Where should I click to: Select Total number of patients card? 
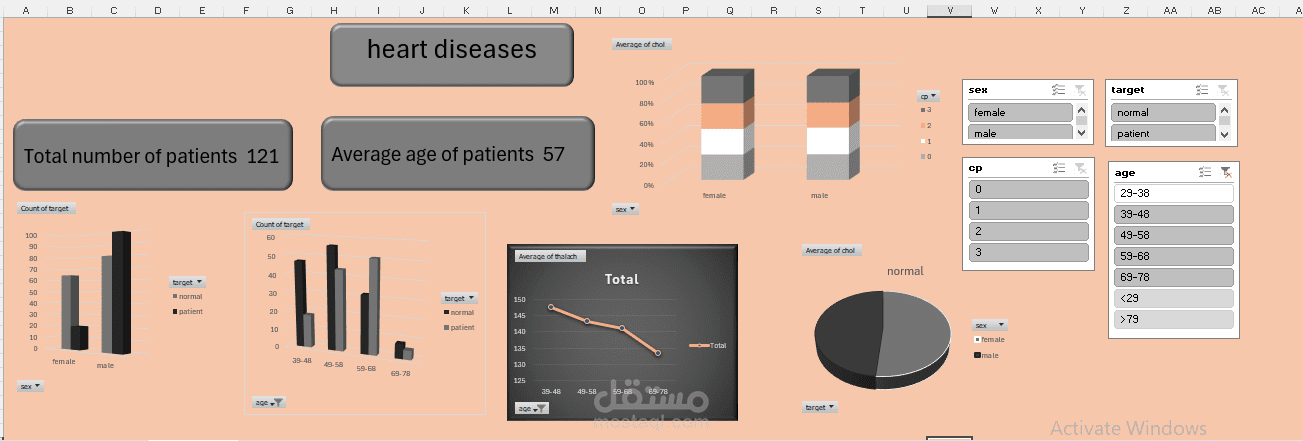pos(153,155)
